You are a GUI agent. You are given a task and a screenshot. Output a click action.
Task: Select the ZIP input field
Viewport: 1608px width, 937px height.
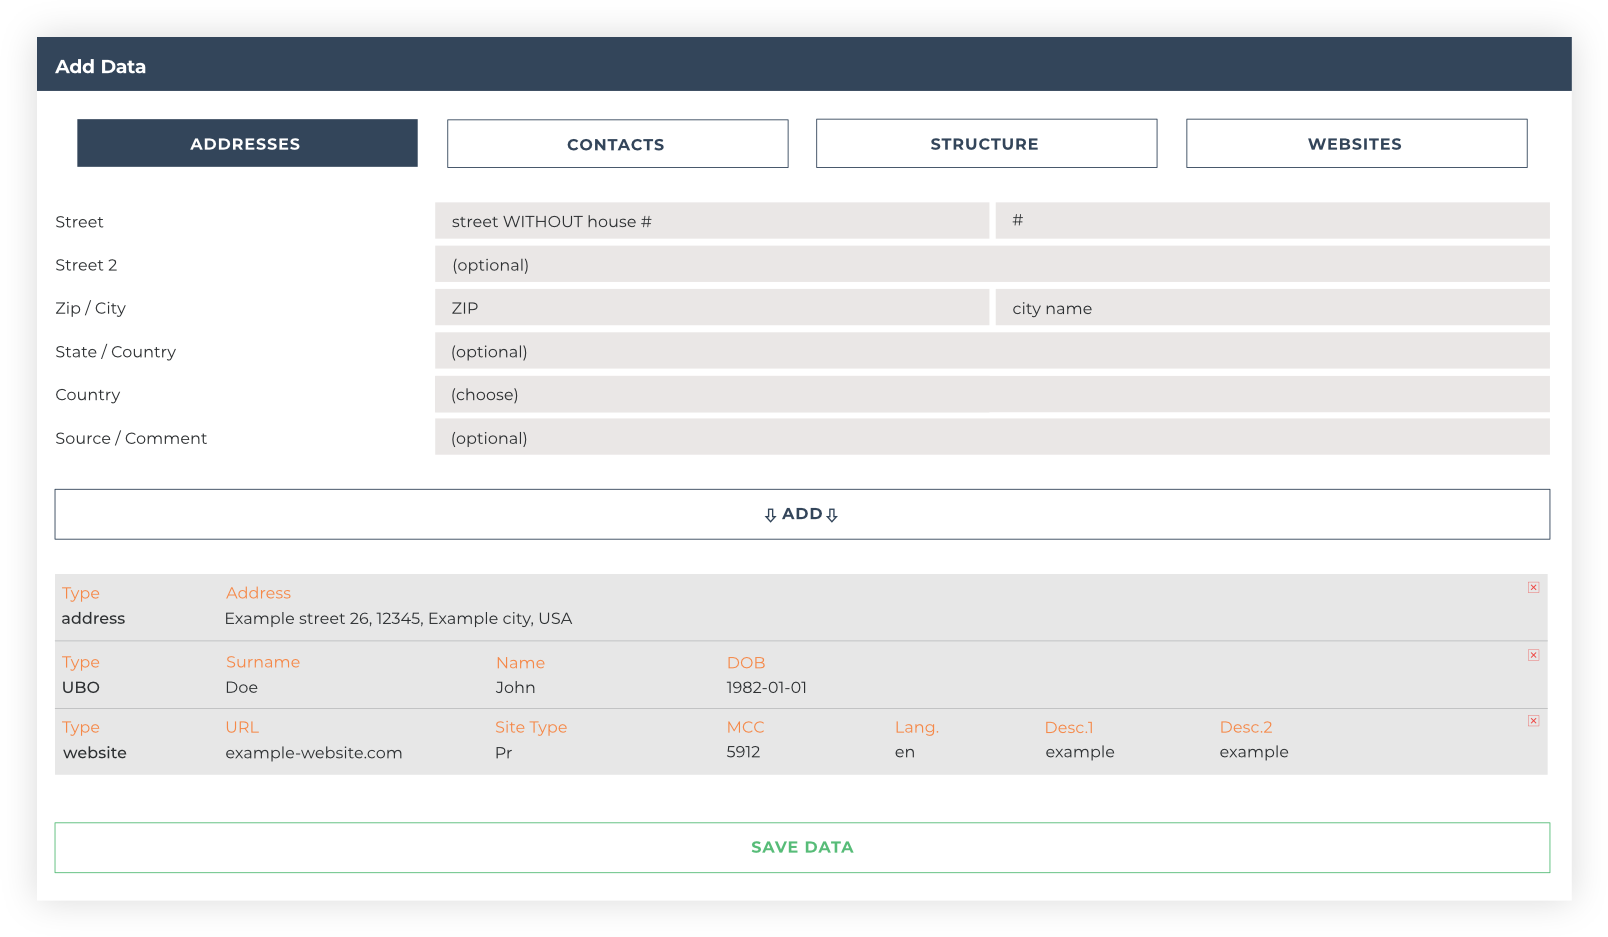tap(712, 307)
